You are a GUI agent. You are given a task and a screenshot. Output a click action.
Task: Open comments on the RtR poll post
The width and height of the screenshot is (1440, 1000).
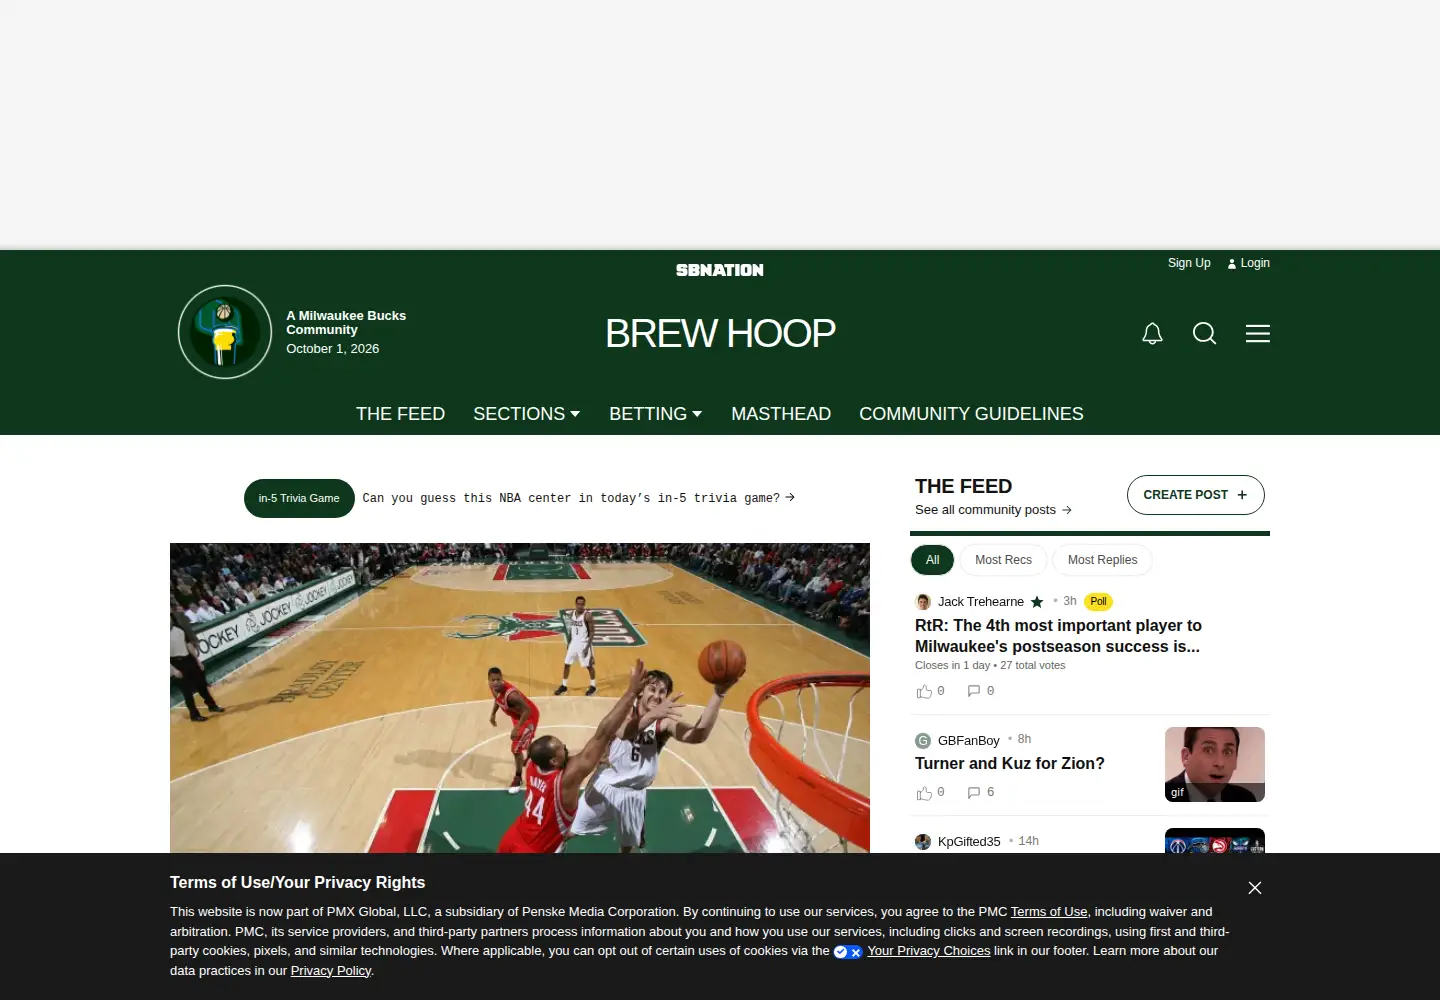(x=973, y=691)
